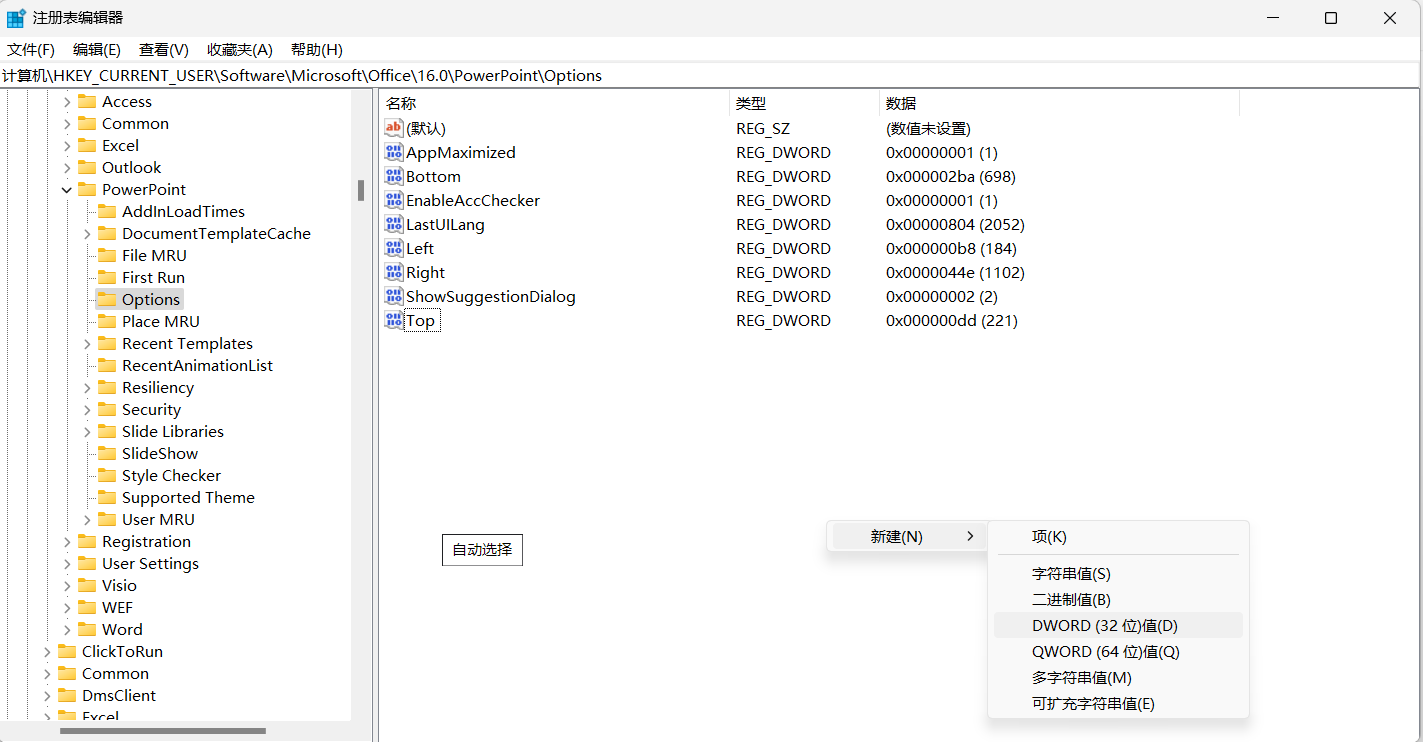Open the 编辑(E) menu
Viewport: 1423px width, 742px height.
[97, 49]
